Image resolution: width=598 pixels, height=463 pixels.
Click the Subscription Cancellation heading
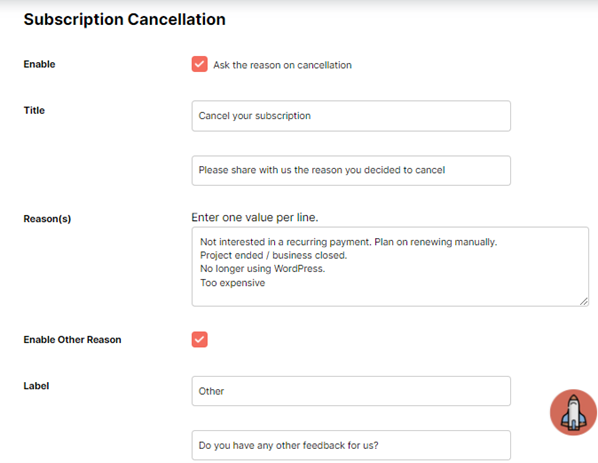[x=125, y=19]
